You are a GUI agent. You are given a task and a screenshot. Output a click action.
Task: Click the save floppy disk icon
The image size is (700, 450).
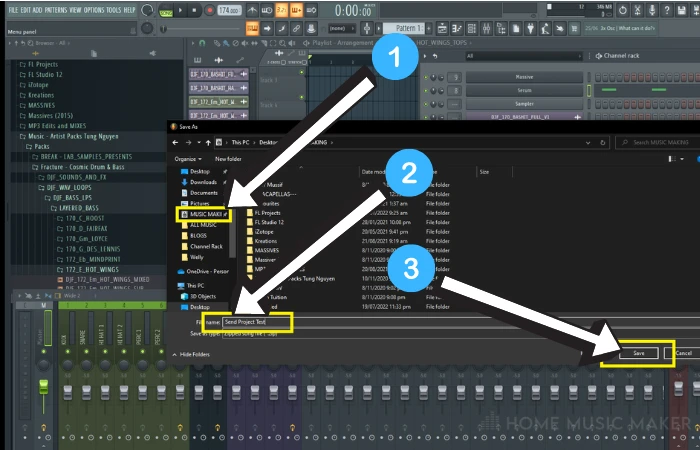pyautogui.click(x=682, y=10)
